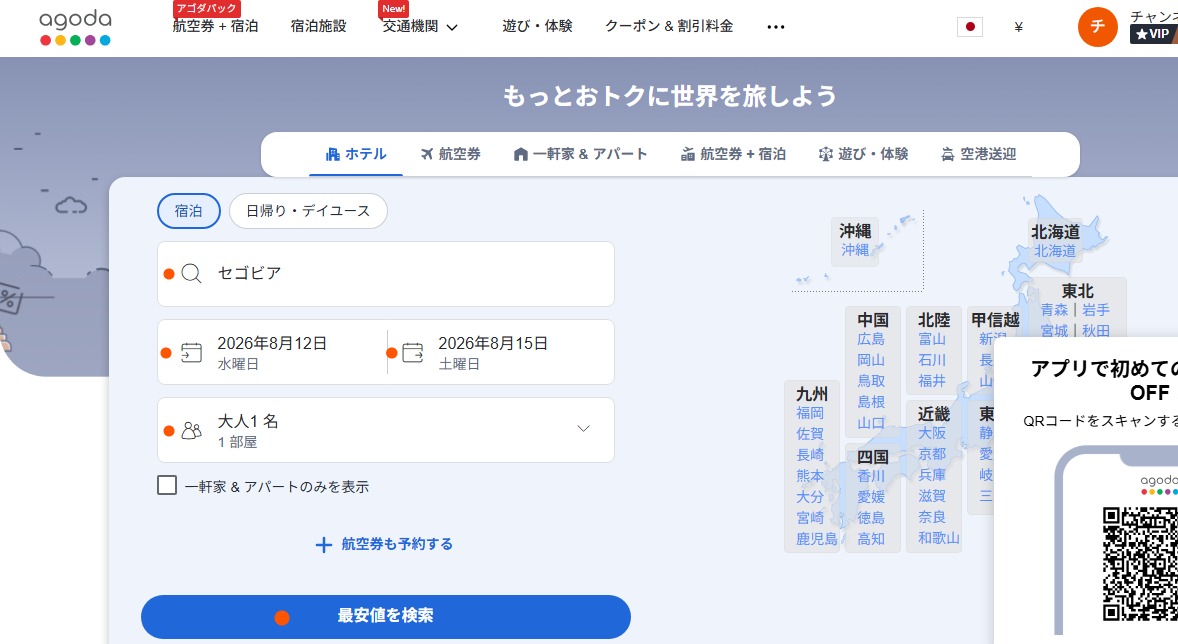The height and width of the screenshot is (644, 1178).
Task: Select 高知 prefecture link
Action: (871, 539)
